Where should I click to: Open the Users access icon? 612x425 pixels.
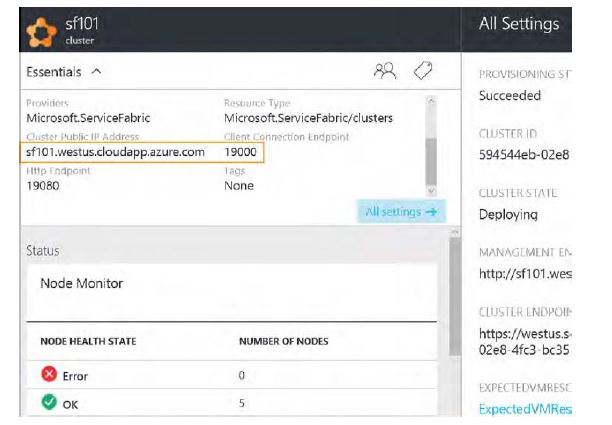[385, 71]
